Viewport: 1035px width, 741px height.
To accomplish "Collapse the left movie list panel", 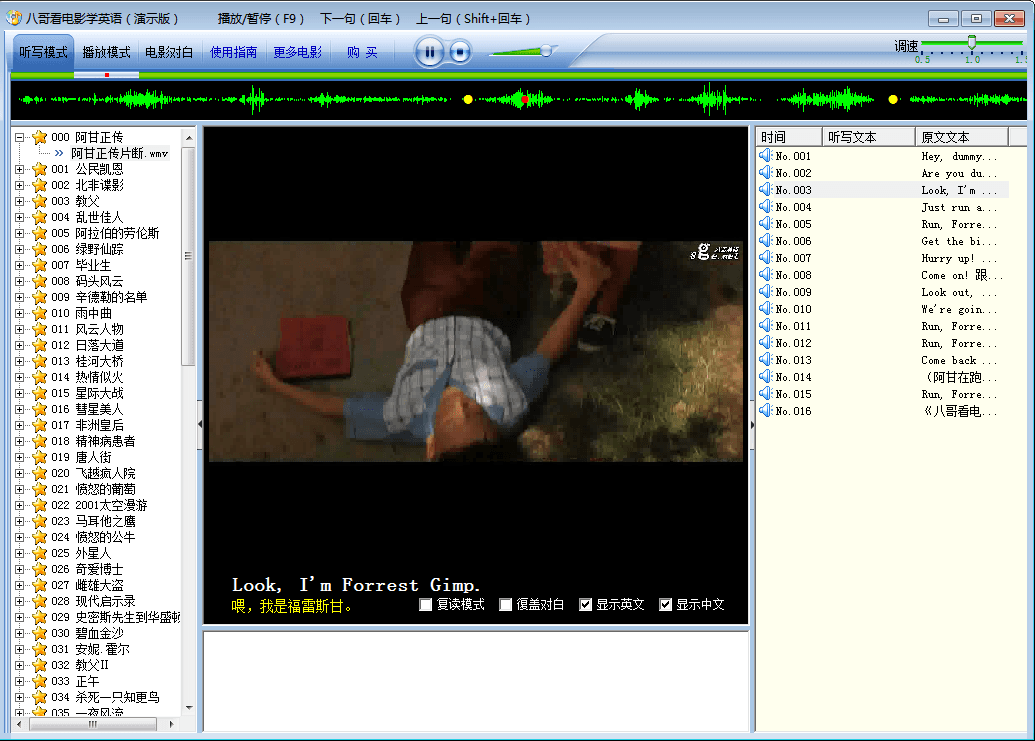I will pyautogui.click(x=199, y=424).
